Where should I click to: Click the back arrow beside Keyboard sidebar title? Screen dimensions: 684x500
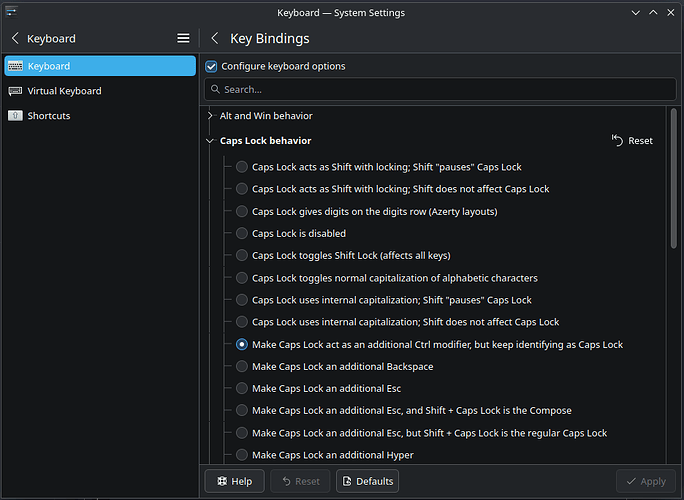pos(15,39)
